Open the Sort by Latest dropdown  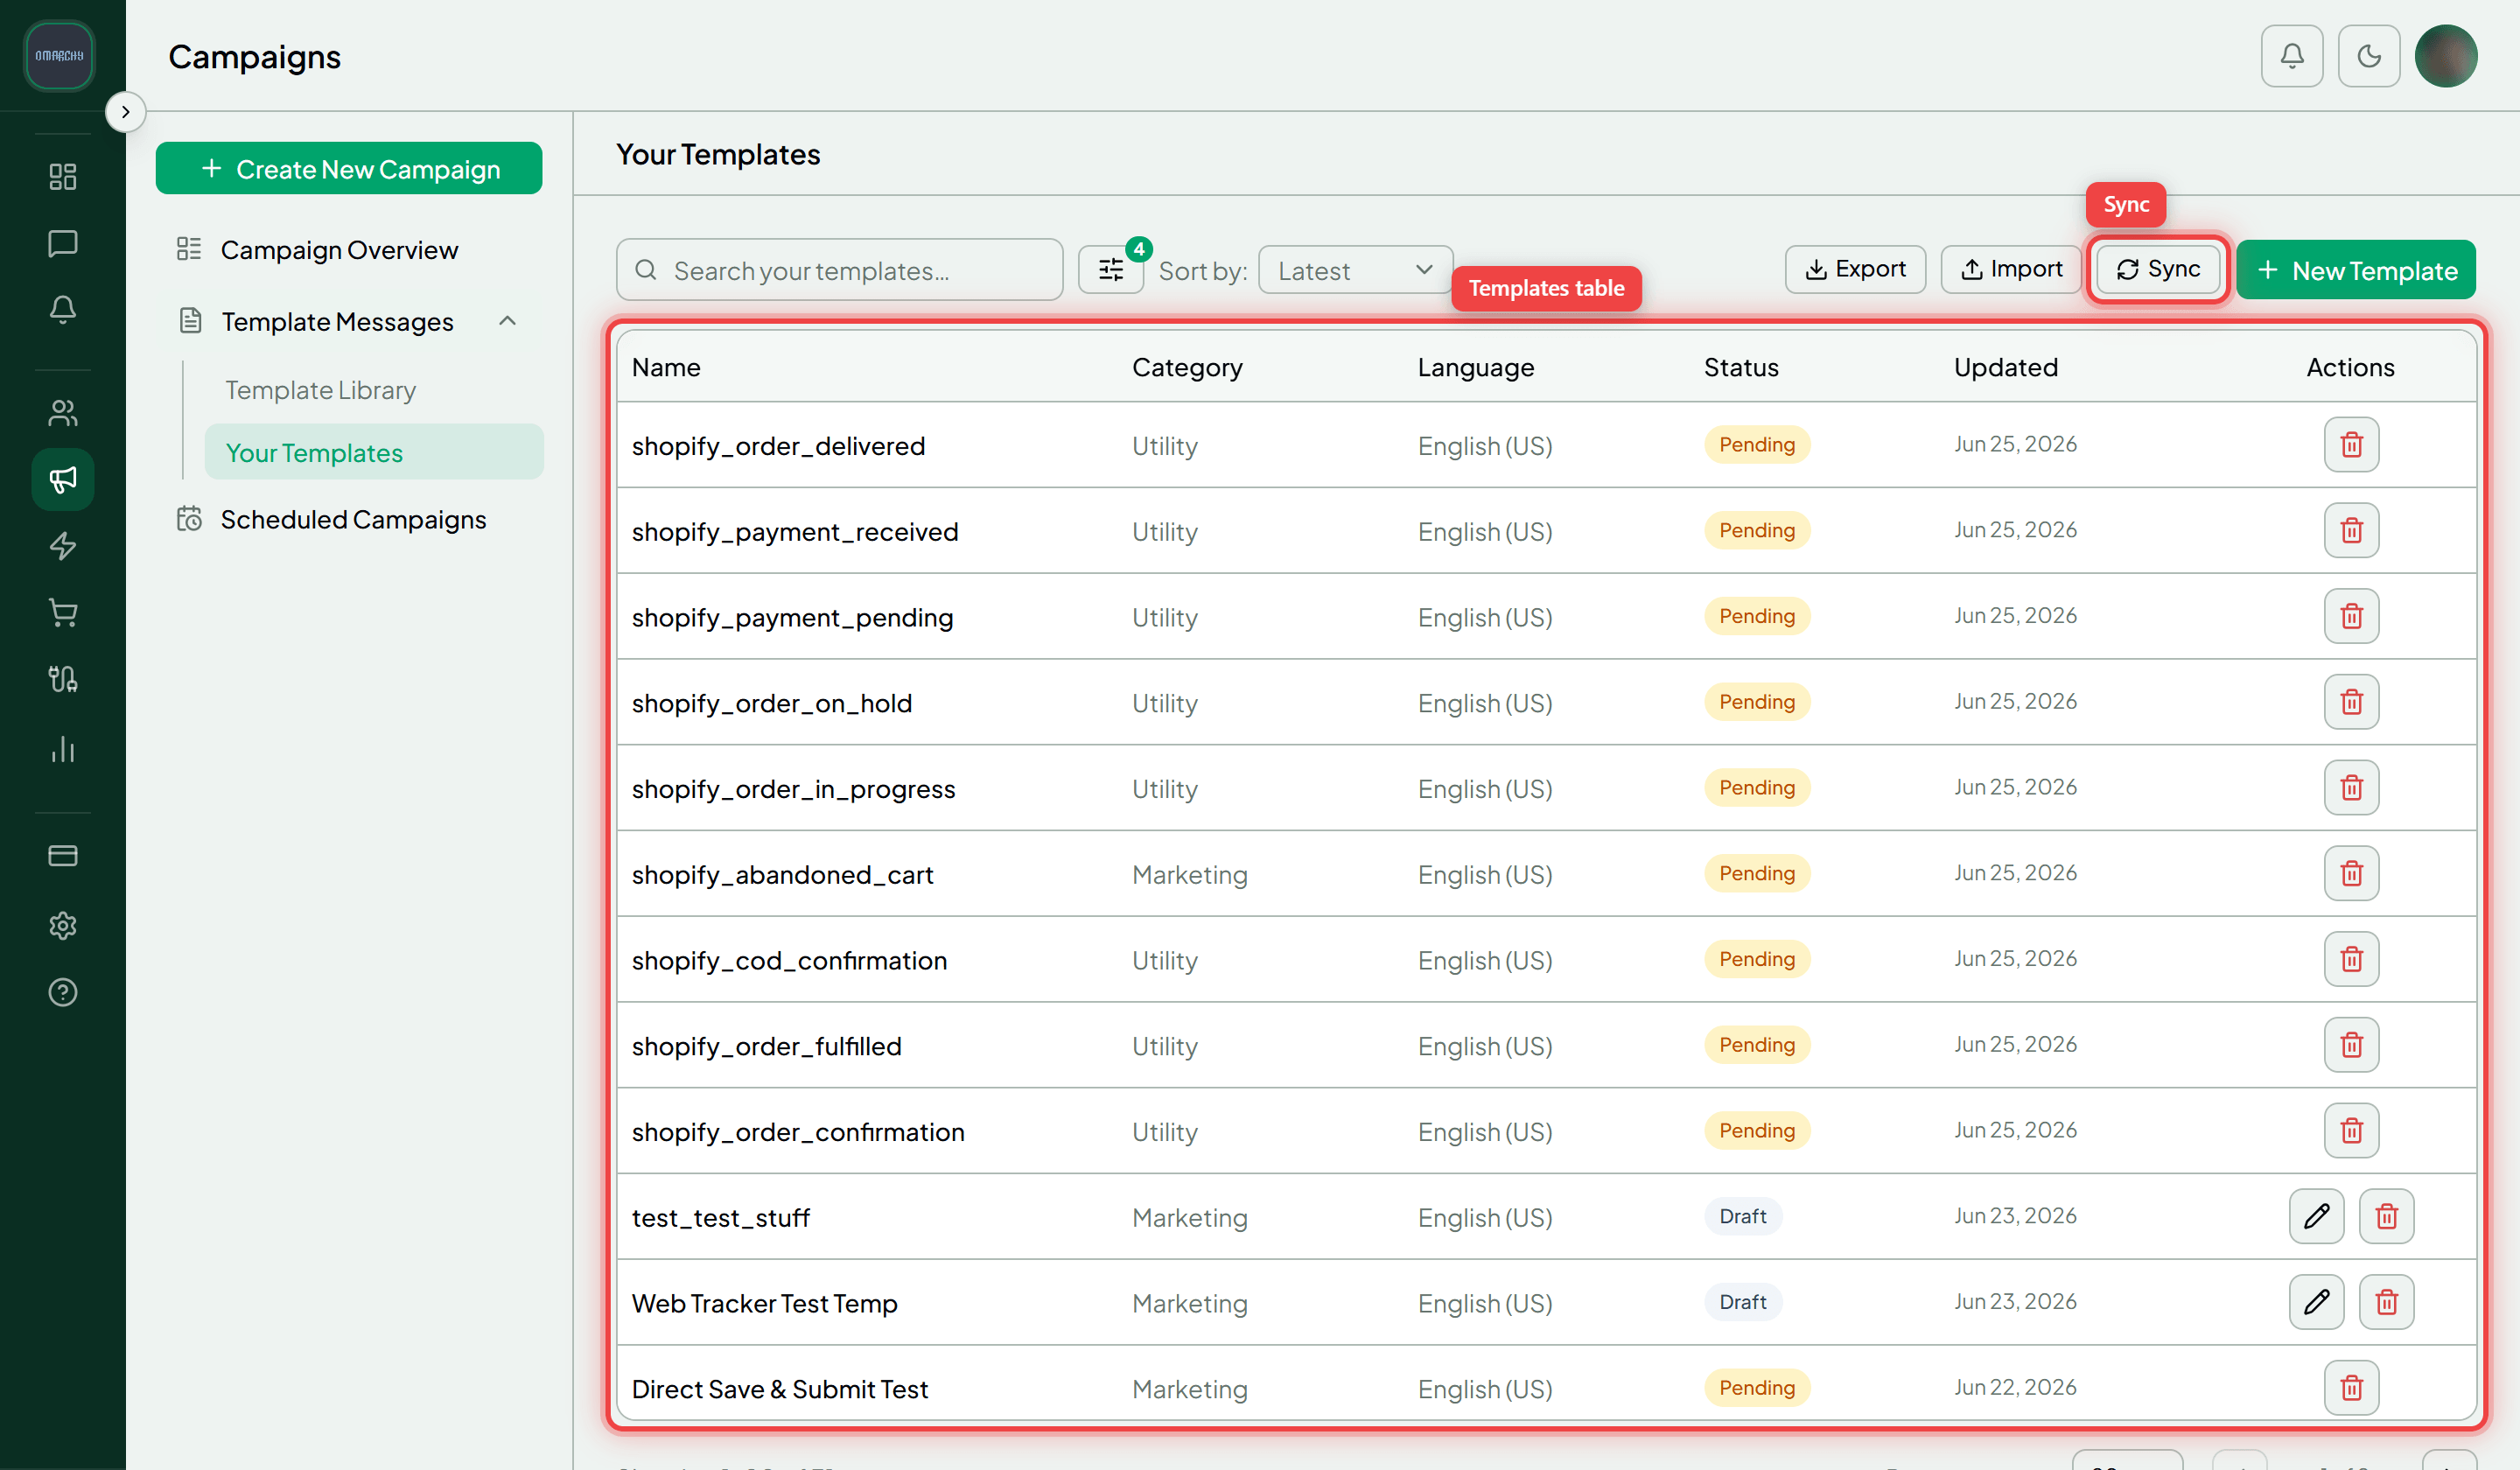click(x=1355, y=270)
